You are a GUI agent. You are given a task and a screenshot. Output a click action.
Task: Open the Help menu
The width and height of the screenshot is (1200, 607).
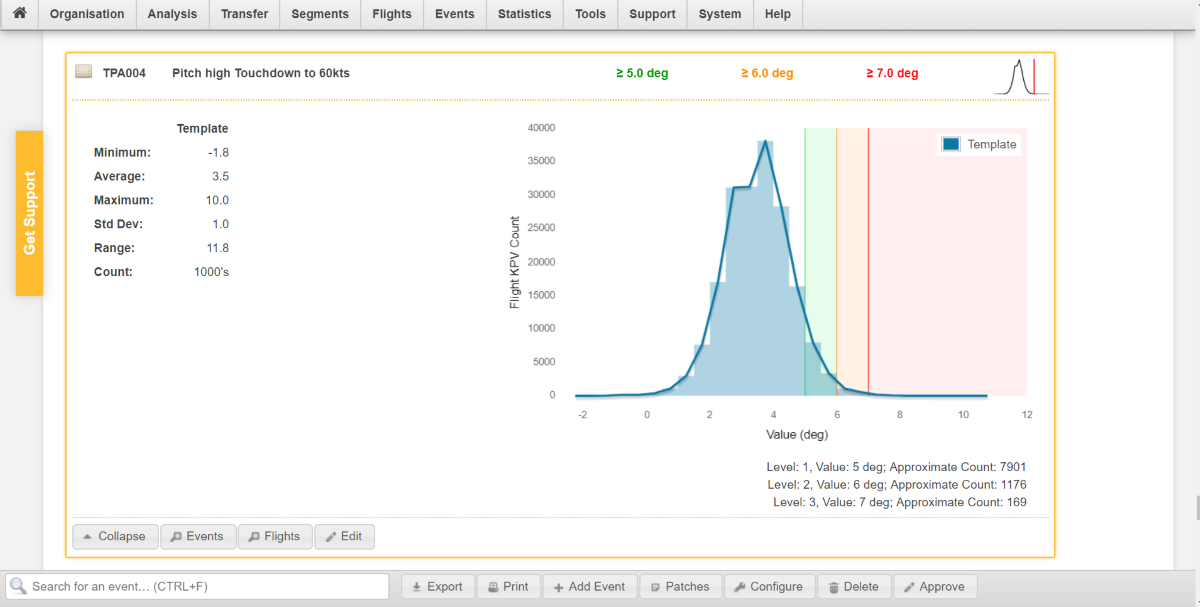(x=778, y=14)
